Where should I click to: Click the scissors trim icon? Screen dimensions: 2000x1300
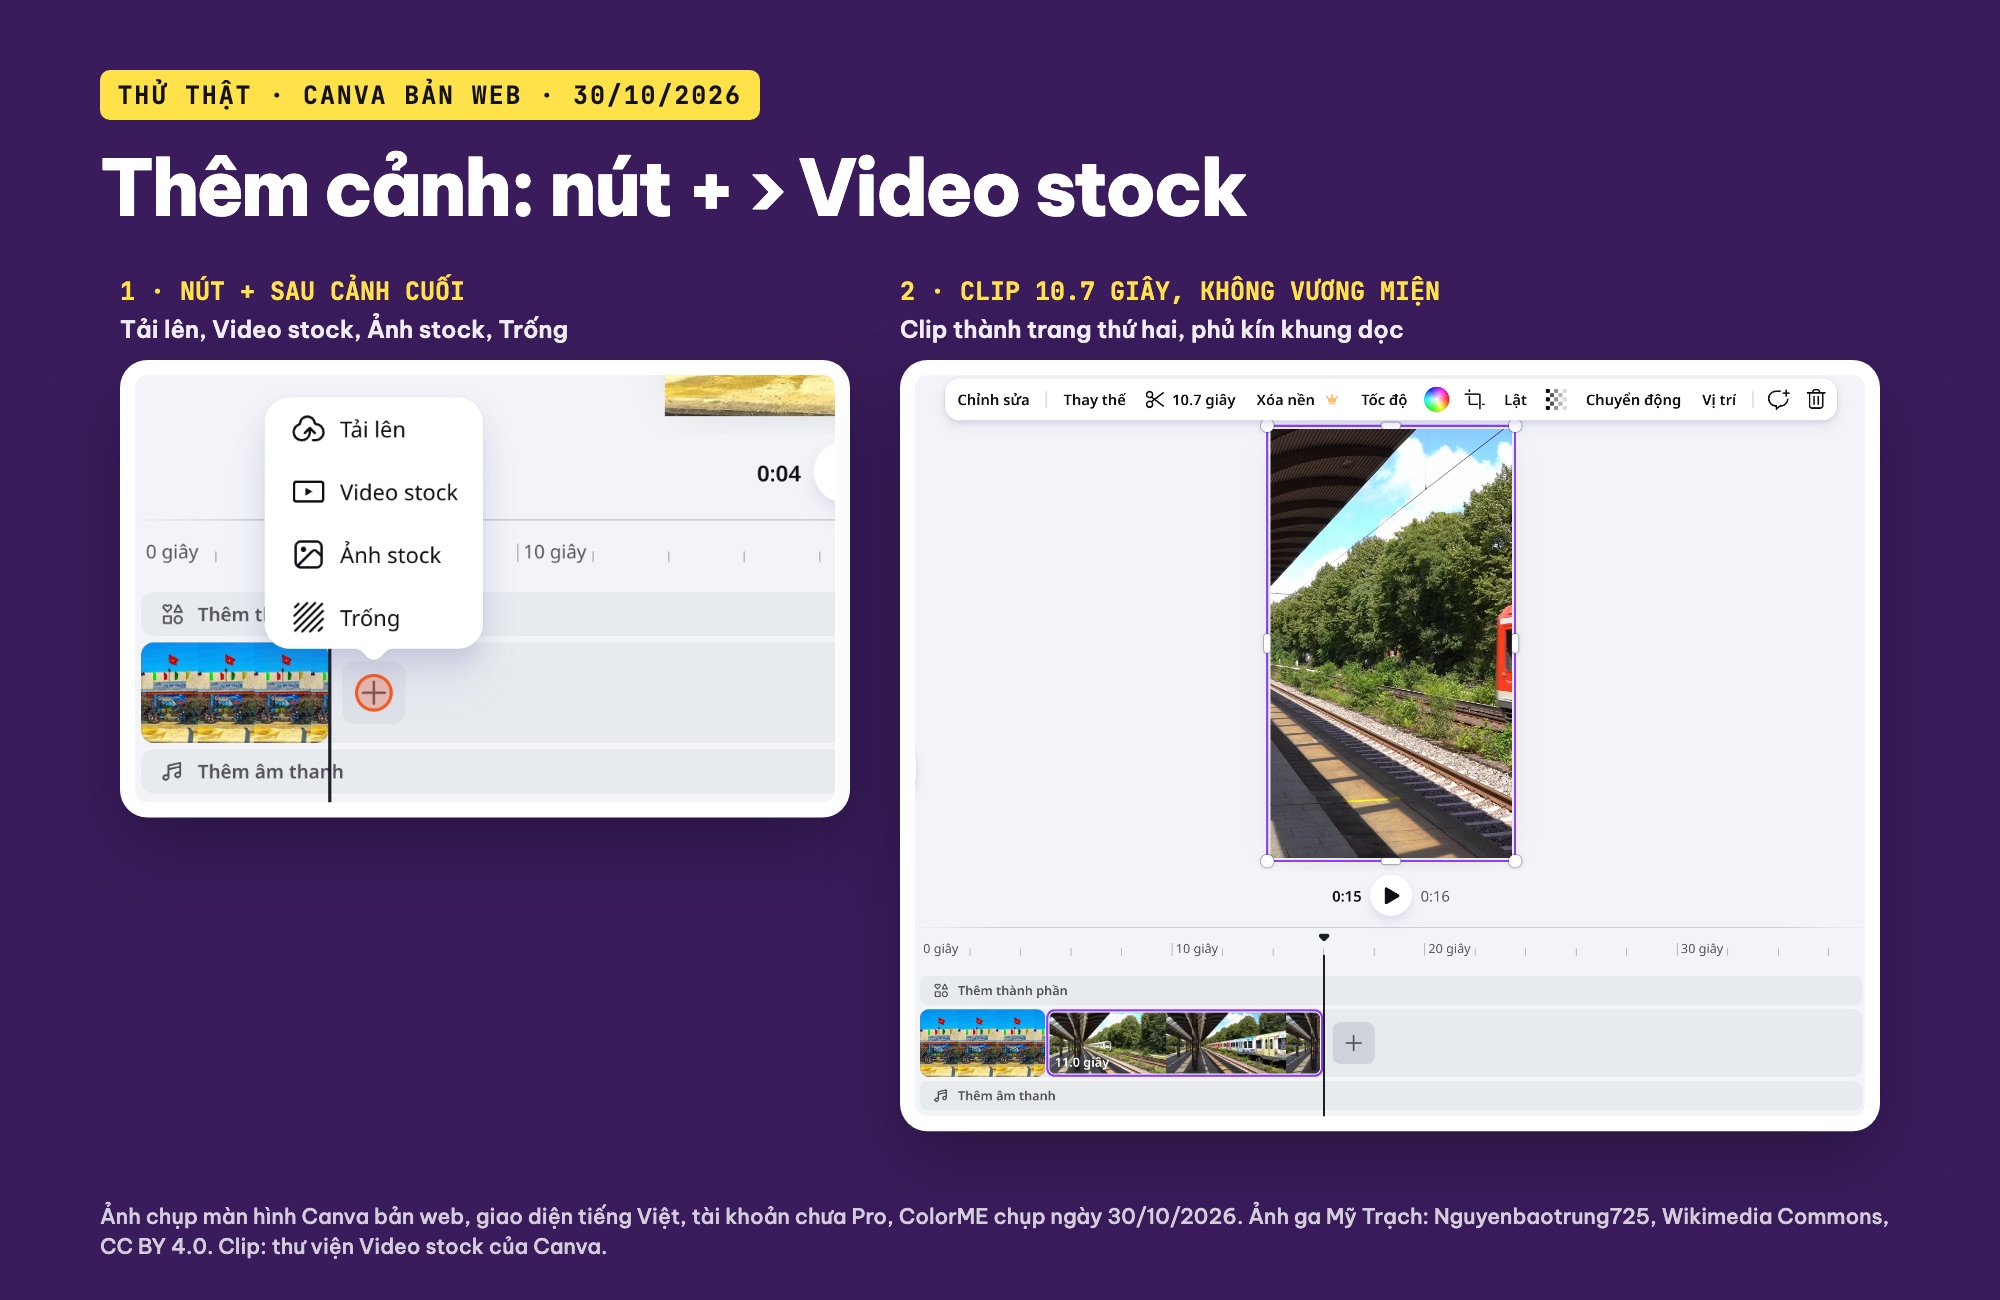click(x=1154, y=400)
